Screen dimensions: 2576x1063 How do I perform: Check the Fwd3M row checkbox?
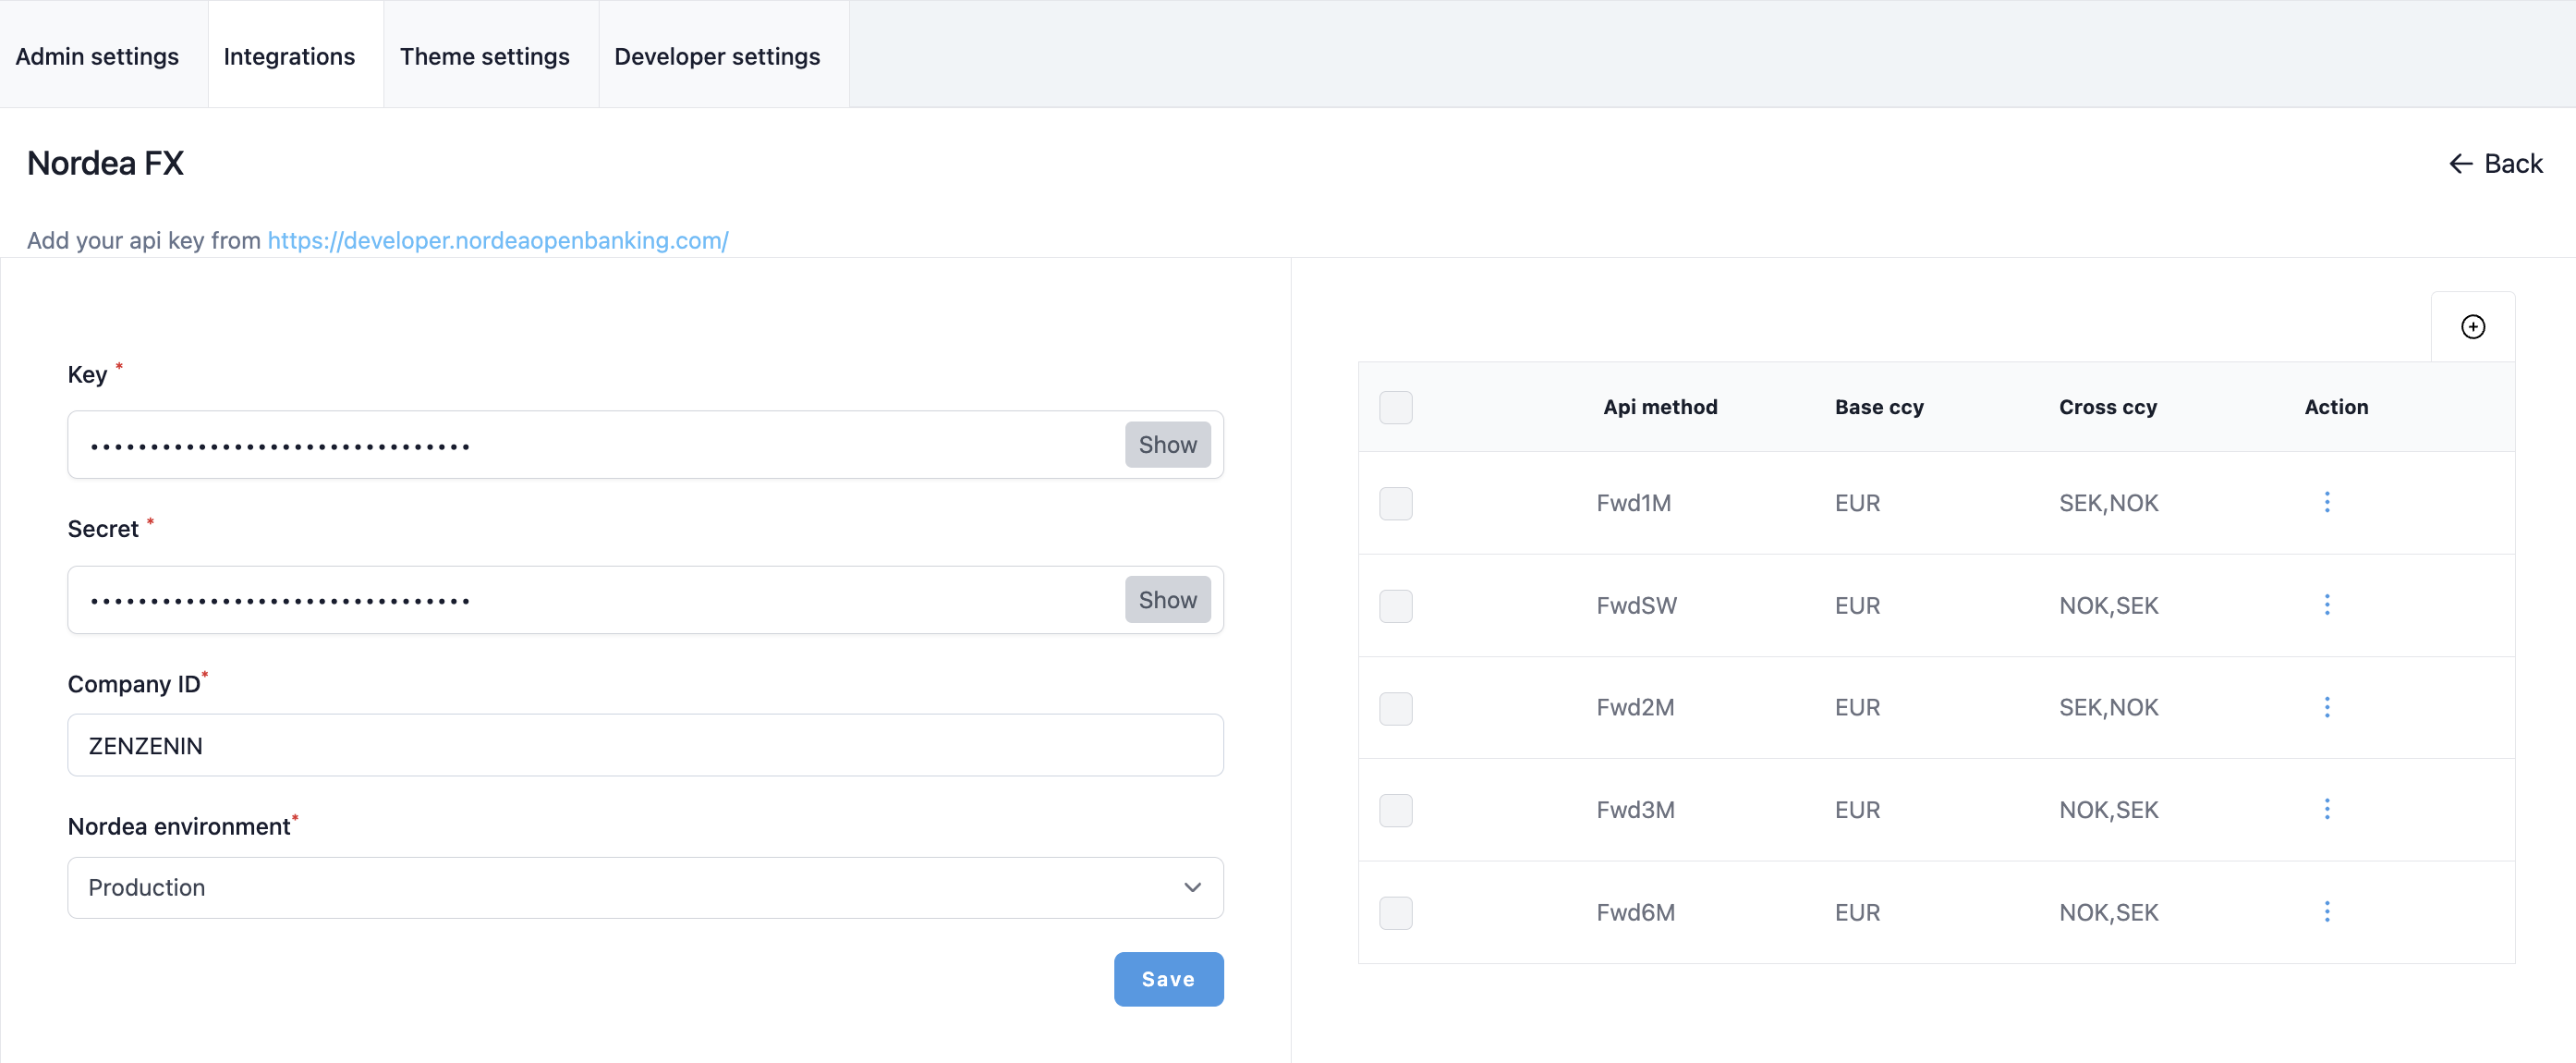[1395, 810]
